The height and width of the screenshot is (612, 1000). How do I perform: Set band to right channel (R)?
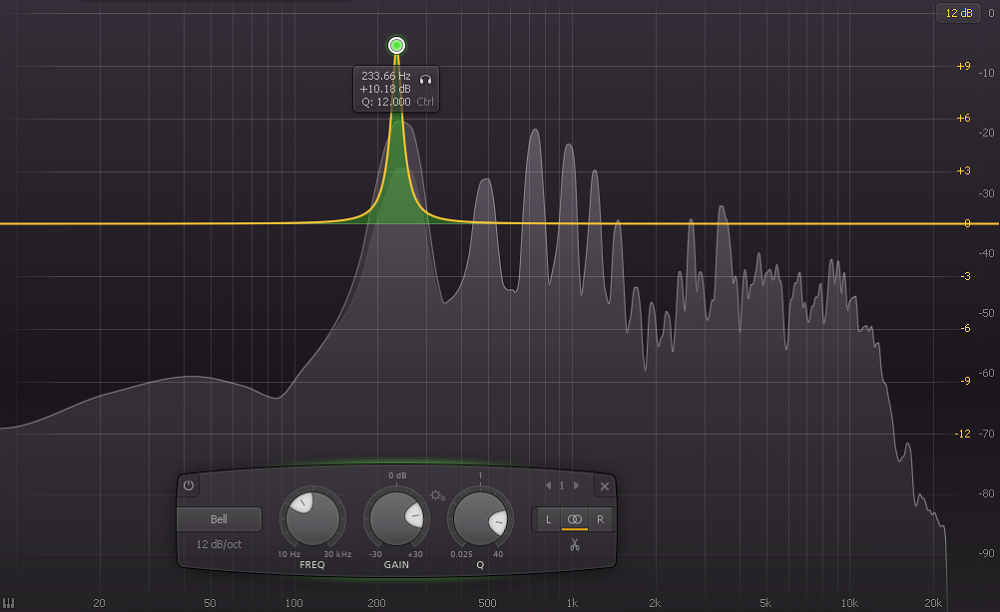pos(600,519)
